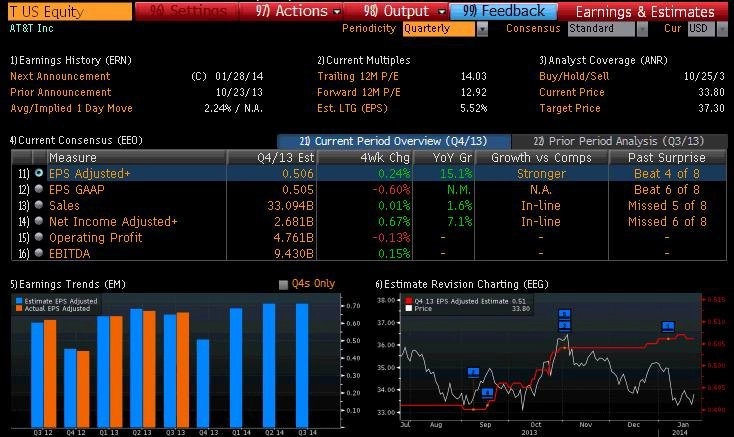Click the arrow beside the USD field
Screen dimensions: 734x437
coord(722,29)
